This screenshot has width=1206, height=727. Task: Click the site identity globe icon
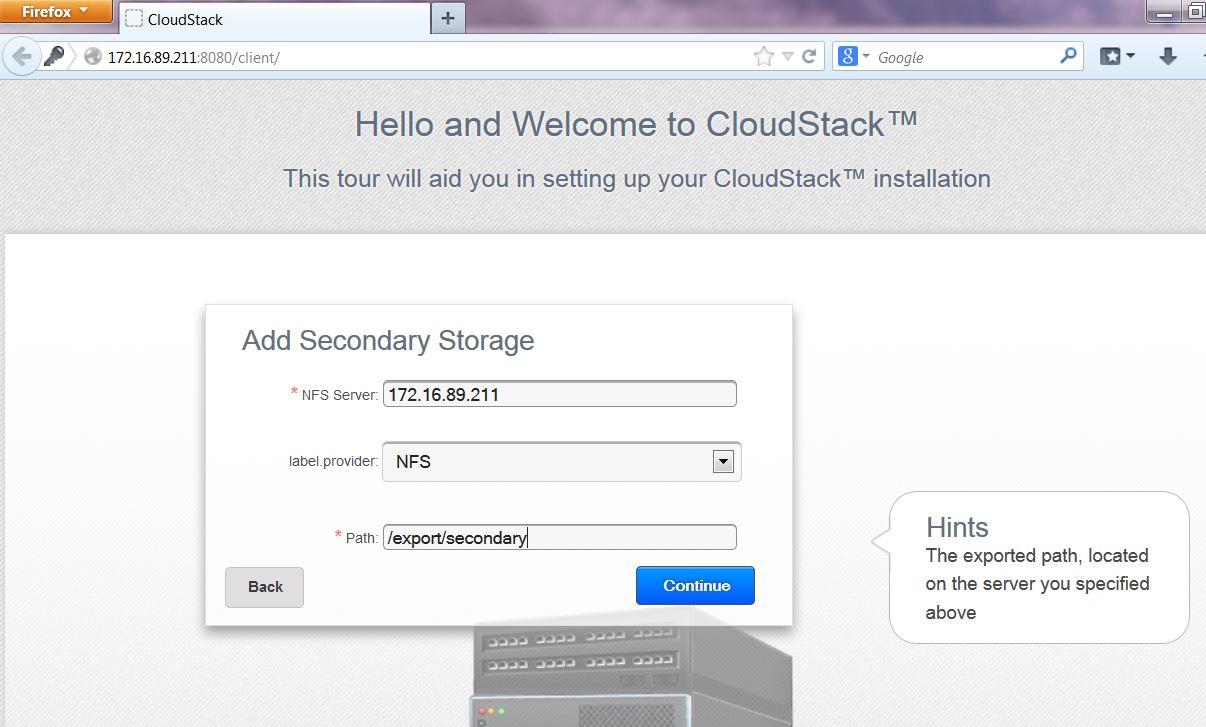93,57
